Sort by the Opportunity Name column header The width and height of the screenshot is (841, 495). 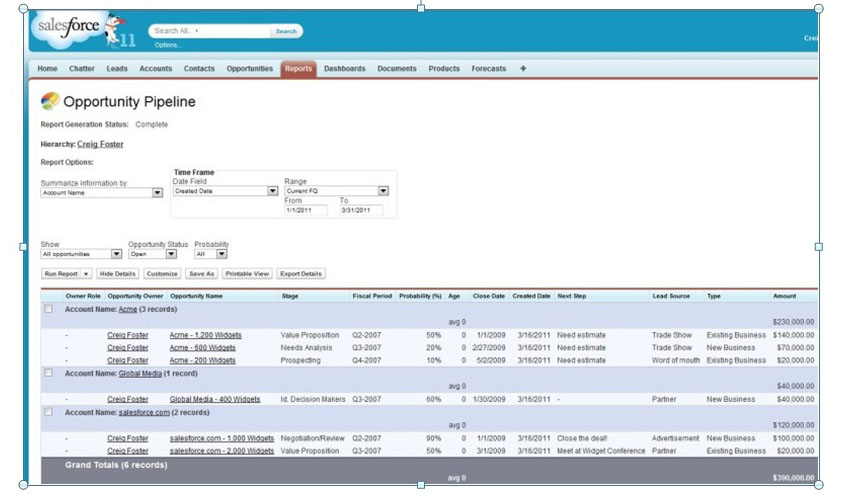(196, 296)
